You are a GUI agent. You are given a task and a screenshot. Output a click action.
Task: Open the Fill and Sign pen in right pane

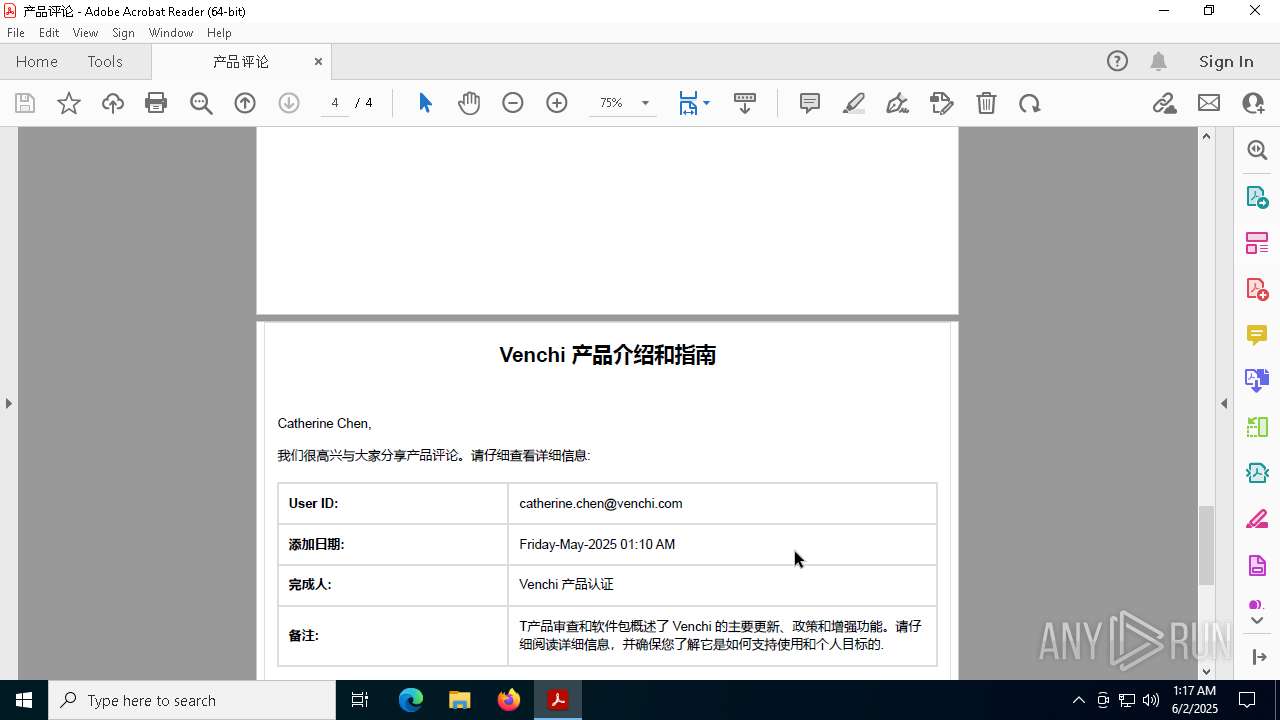1257,519
